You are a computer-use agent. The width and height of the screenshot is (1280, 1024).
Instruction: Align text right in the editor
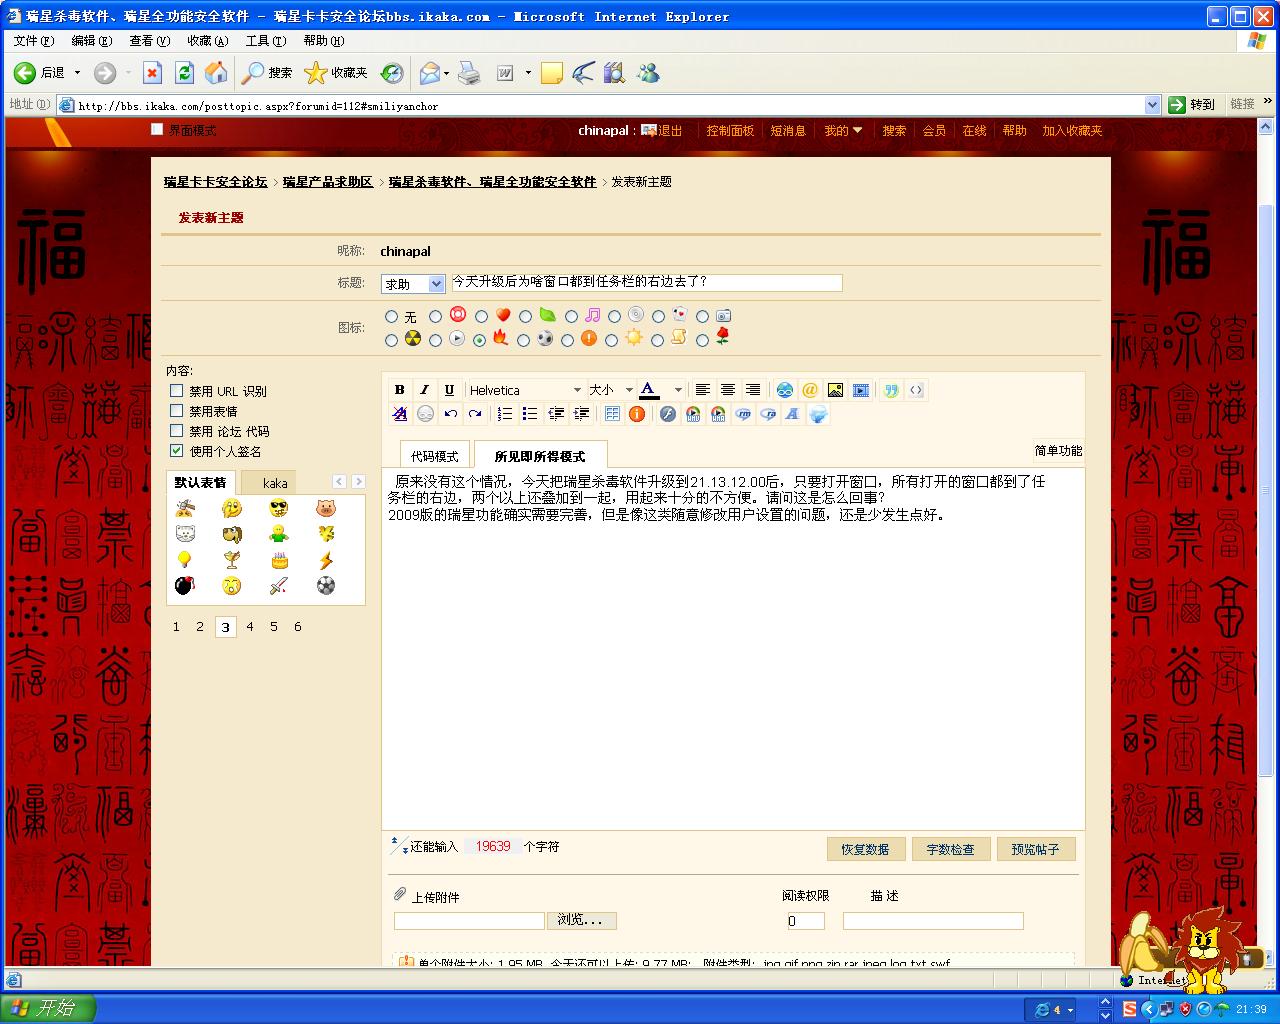click(753, 390)
